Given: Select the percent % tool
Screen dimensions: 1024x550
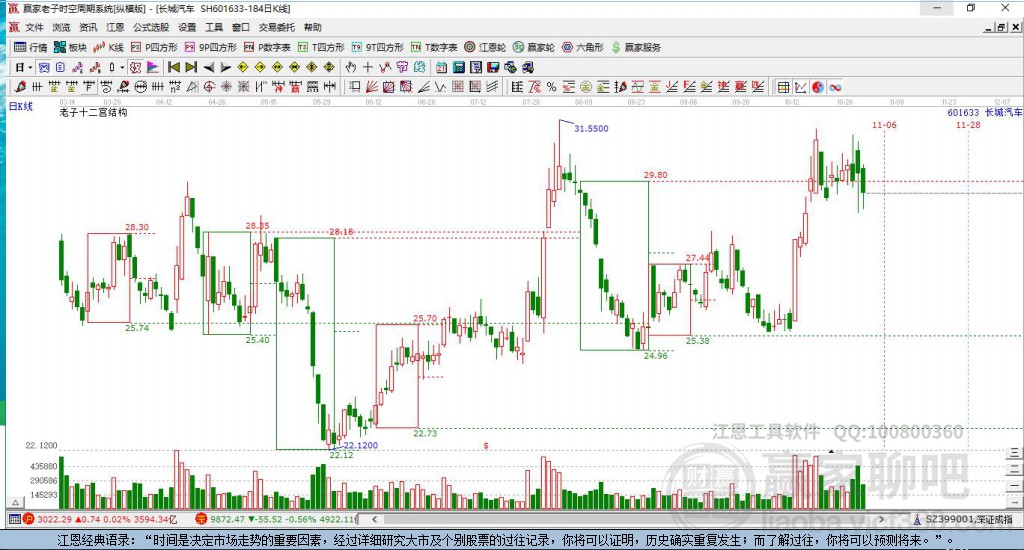Looking at the screenshot, I should click(551, 87).
